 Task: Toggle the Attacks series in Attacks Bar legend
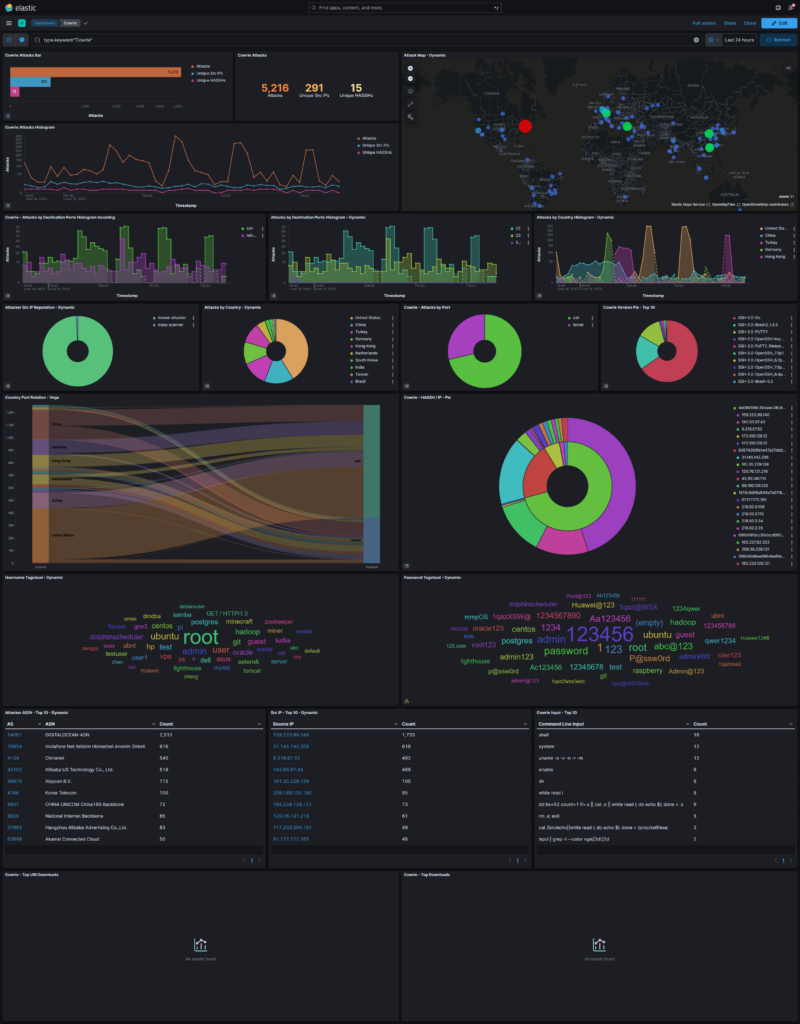point(202,66)
